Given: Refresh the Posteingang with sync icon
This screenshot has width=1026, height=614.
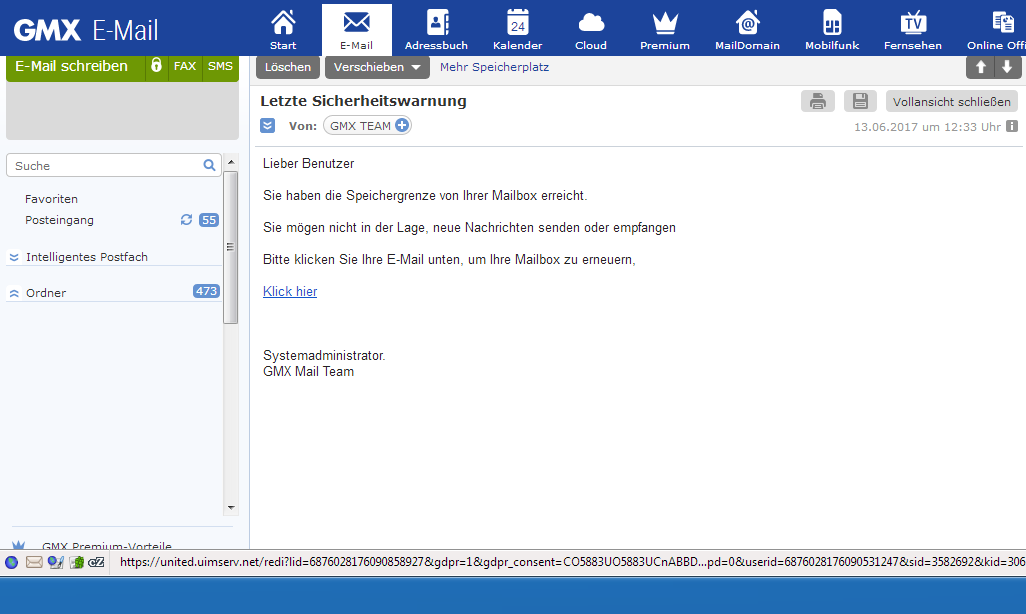Looking at the screenshot, I should (x=186, y=220).
